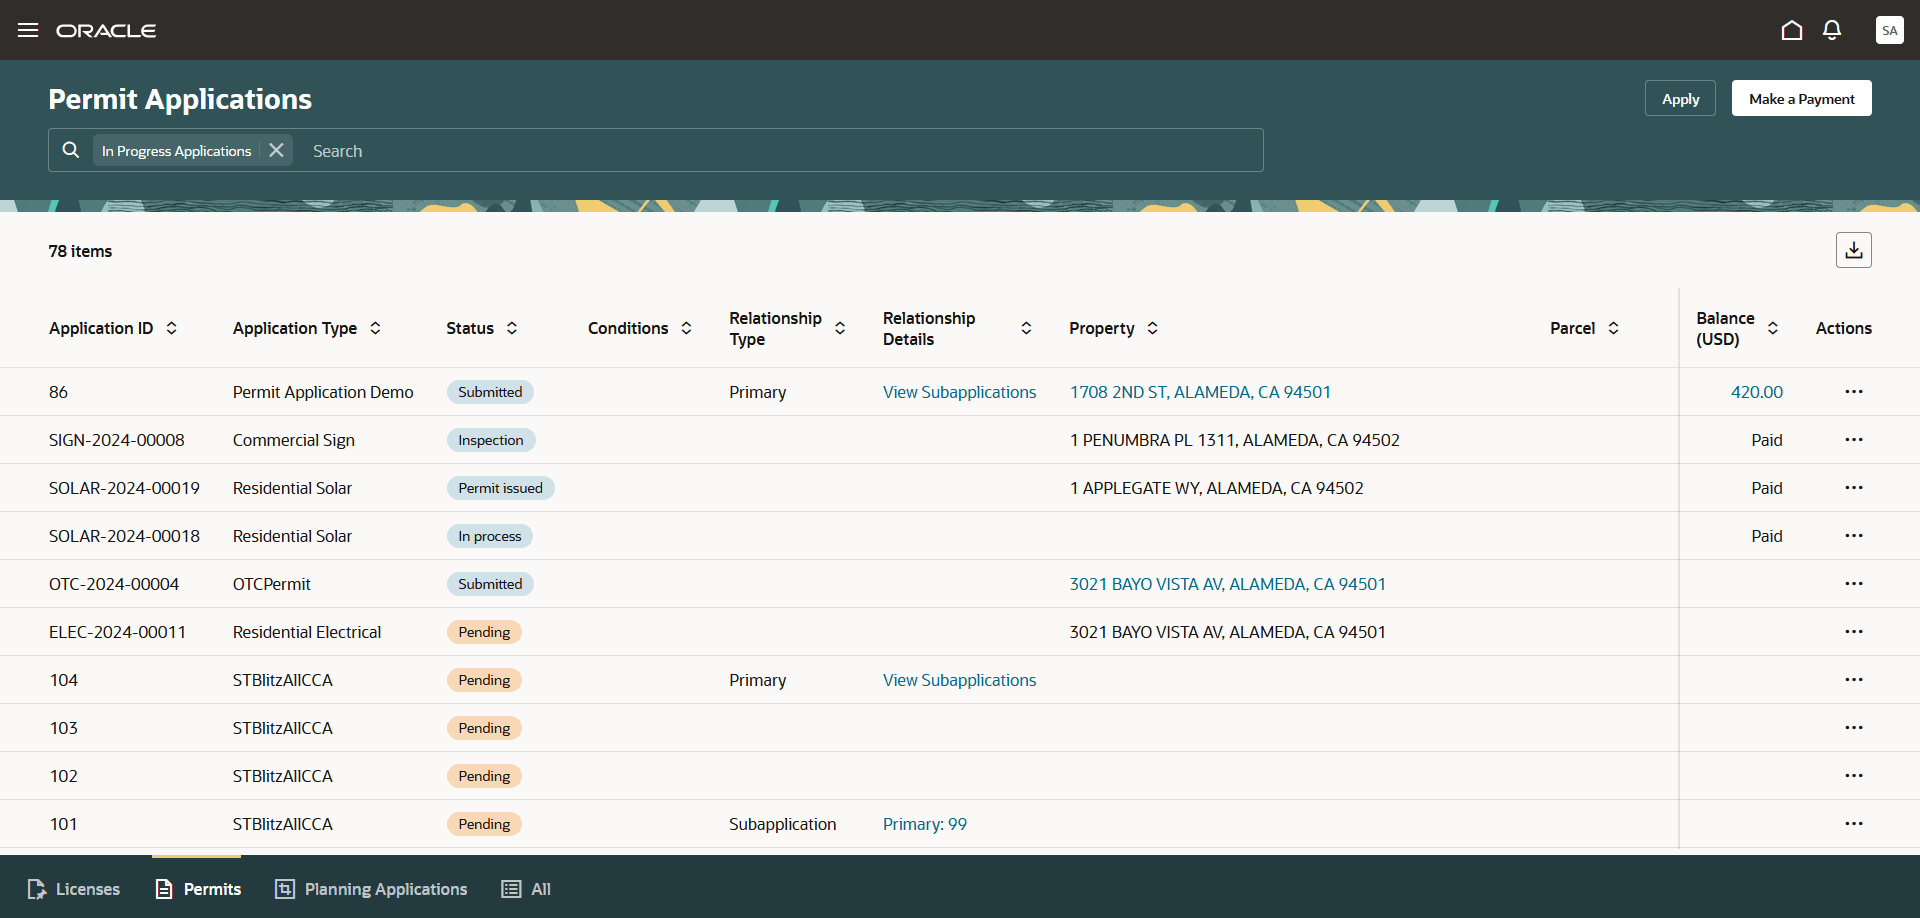Viewport: 1920px width, 918px height.
Task: Sort the table by Status column
Action: pyautogui.click(x=511, y=328)
